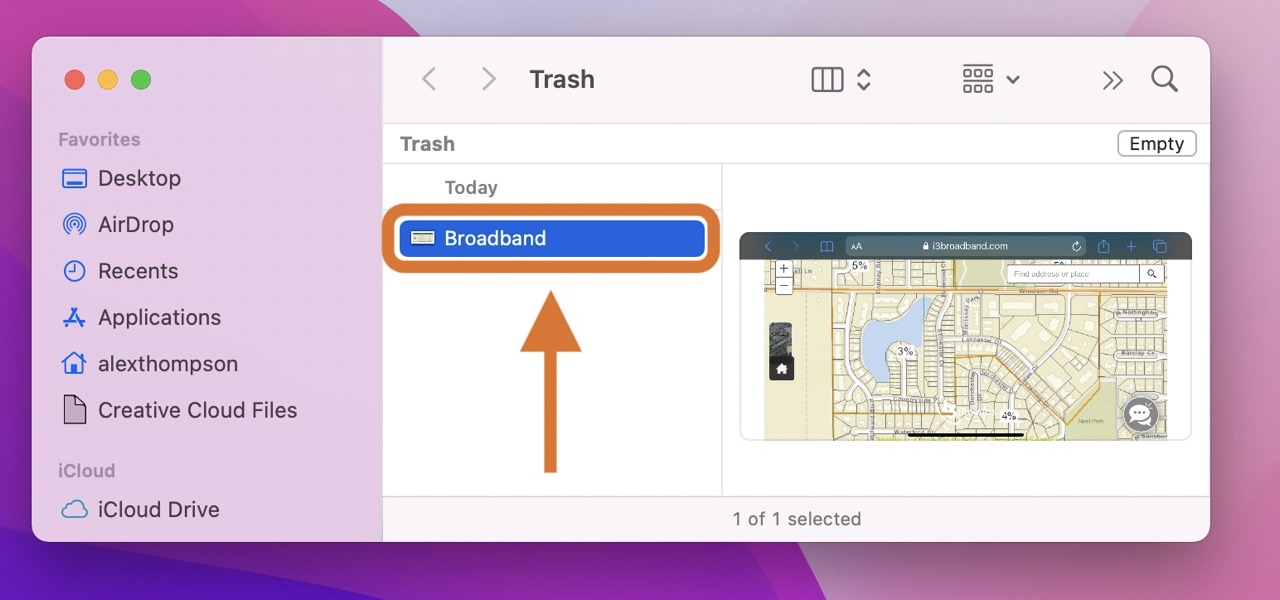This screenshot has height=600, width=1280.
Task: Click the Creative Cloud Files document icon
Action: (74, 410)
